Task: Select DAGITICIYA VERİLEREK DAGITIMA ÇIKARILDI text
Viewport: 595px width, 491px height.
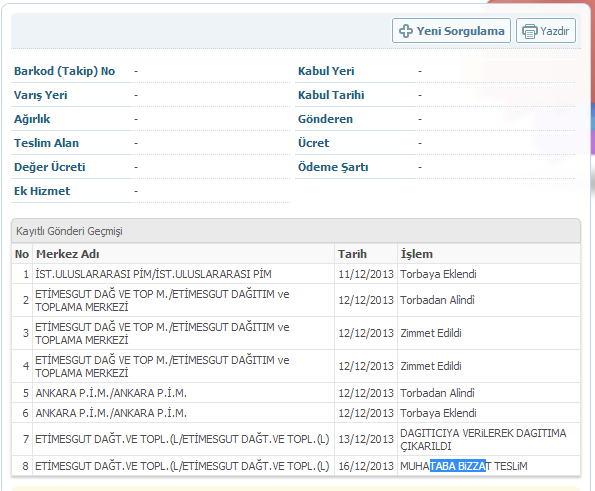Action: pyautogui.click(x=483, y=439)
